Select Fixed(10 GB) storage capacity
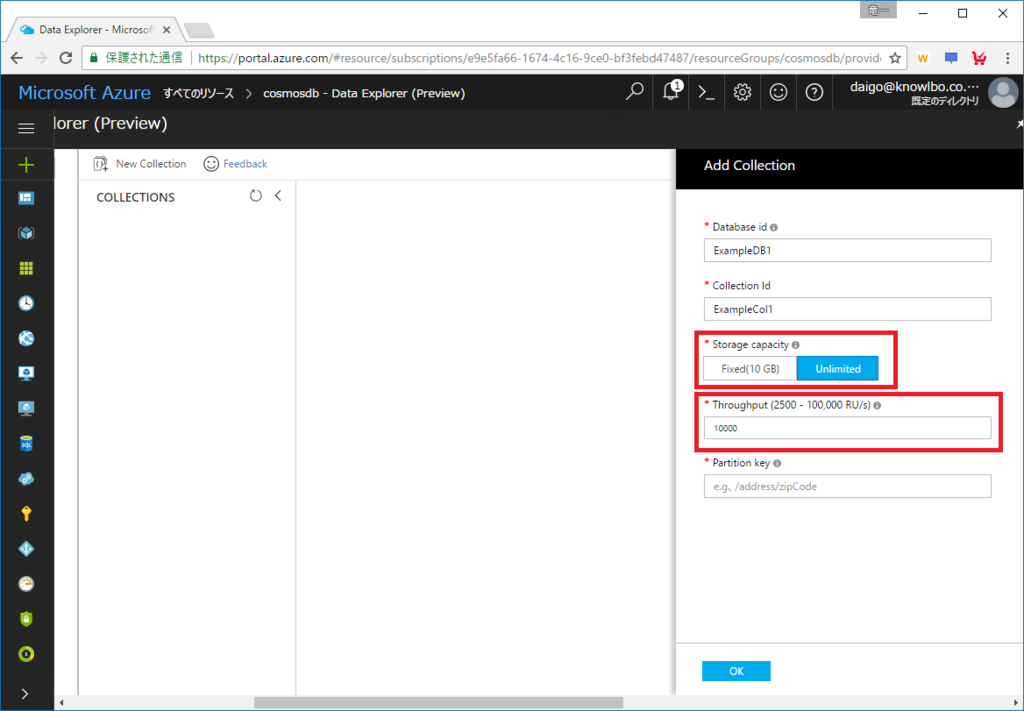The height and width of the screenshot is (711, 1024). 750,369
